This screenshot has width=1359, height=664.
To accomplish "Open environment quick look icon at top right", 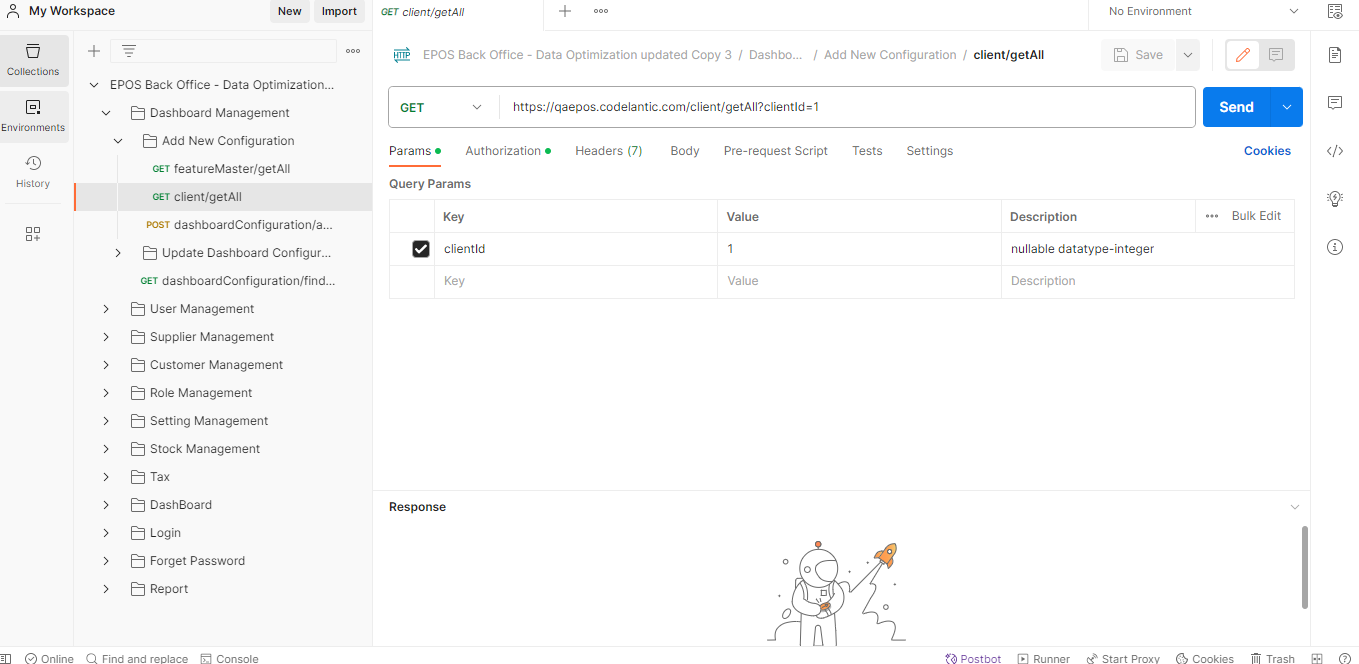I will [1335, 12].
